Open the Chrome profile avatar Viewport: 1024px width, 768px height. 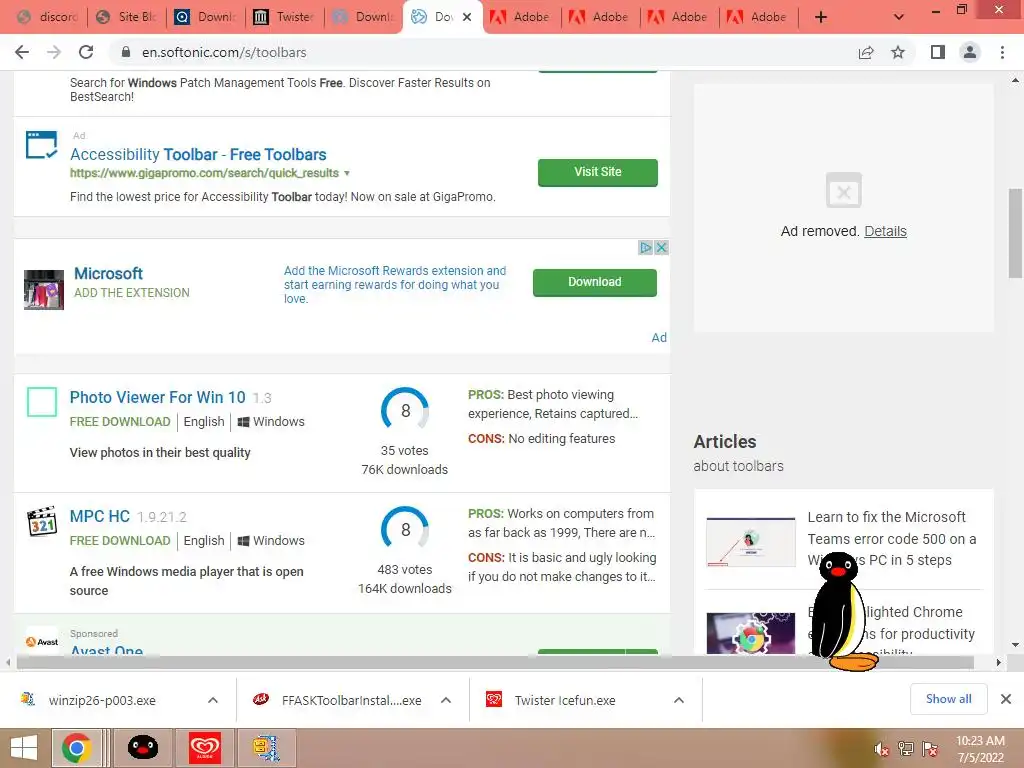tap(970, 52)
